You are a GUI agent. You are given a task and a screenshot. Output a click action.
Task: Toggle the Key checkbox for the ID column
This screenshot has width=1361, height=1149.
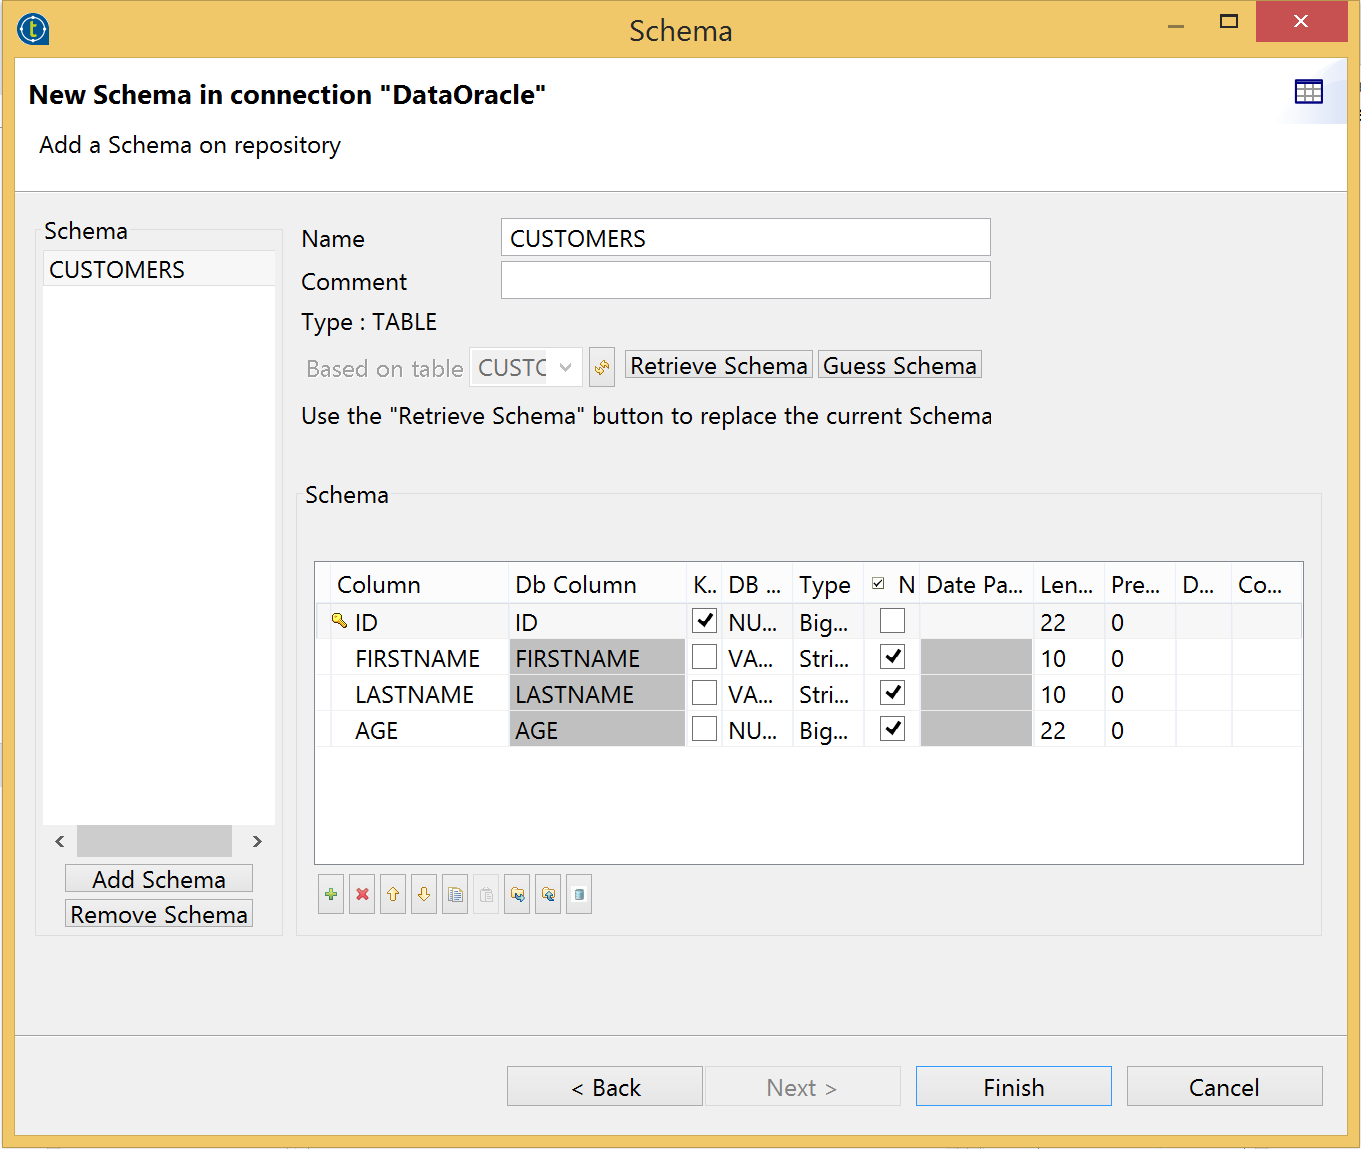(x=704, y=621)
